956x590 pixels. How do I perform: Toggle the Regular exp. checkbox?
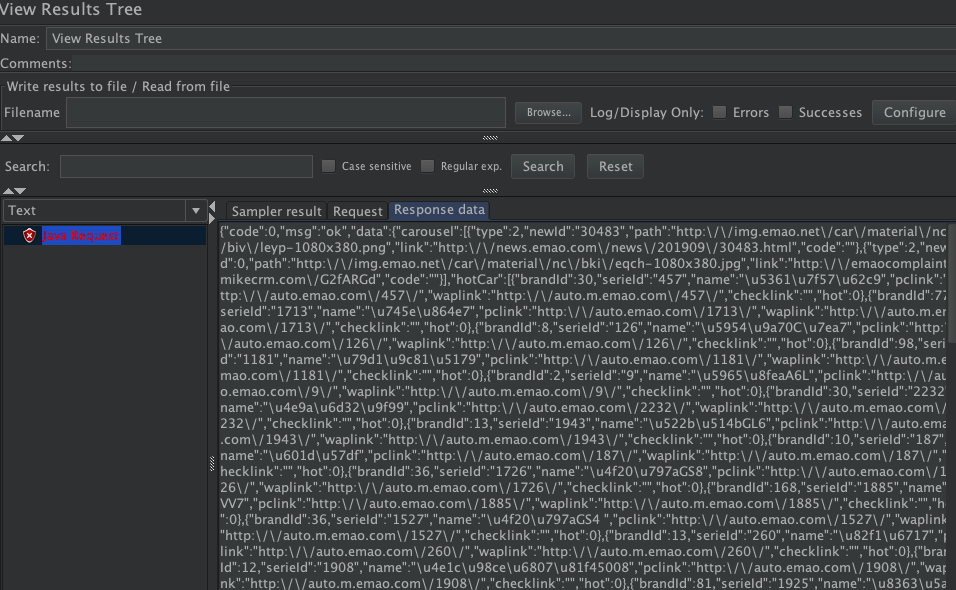[428, 166]
